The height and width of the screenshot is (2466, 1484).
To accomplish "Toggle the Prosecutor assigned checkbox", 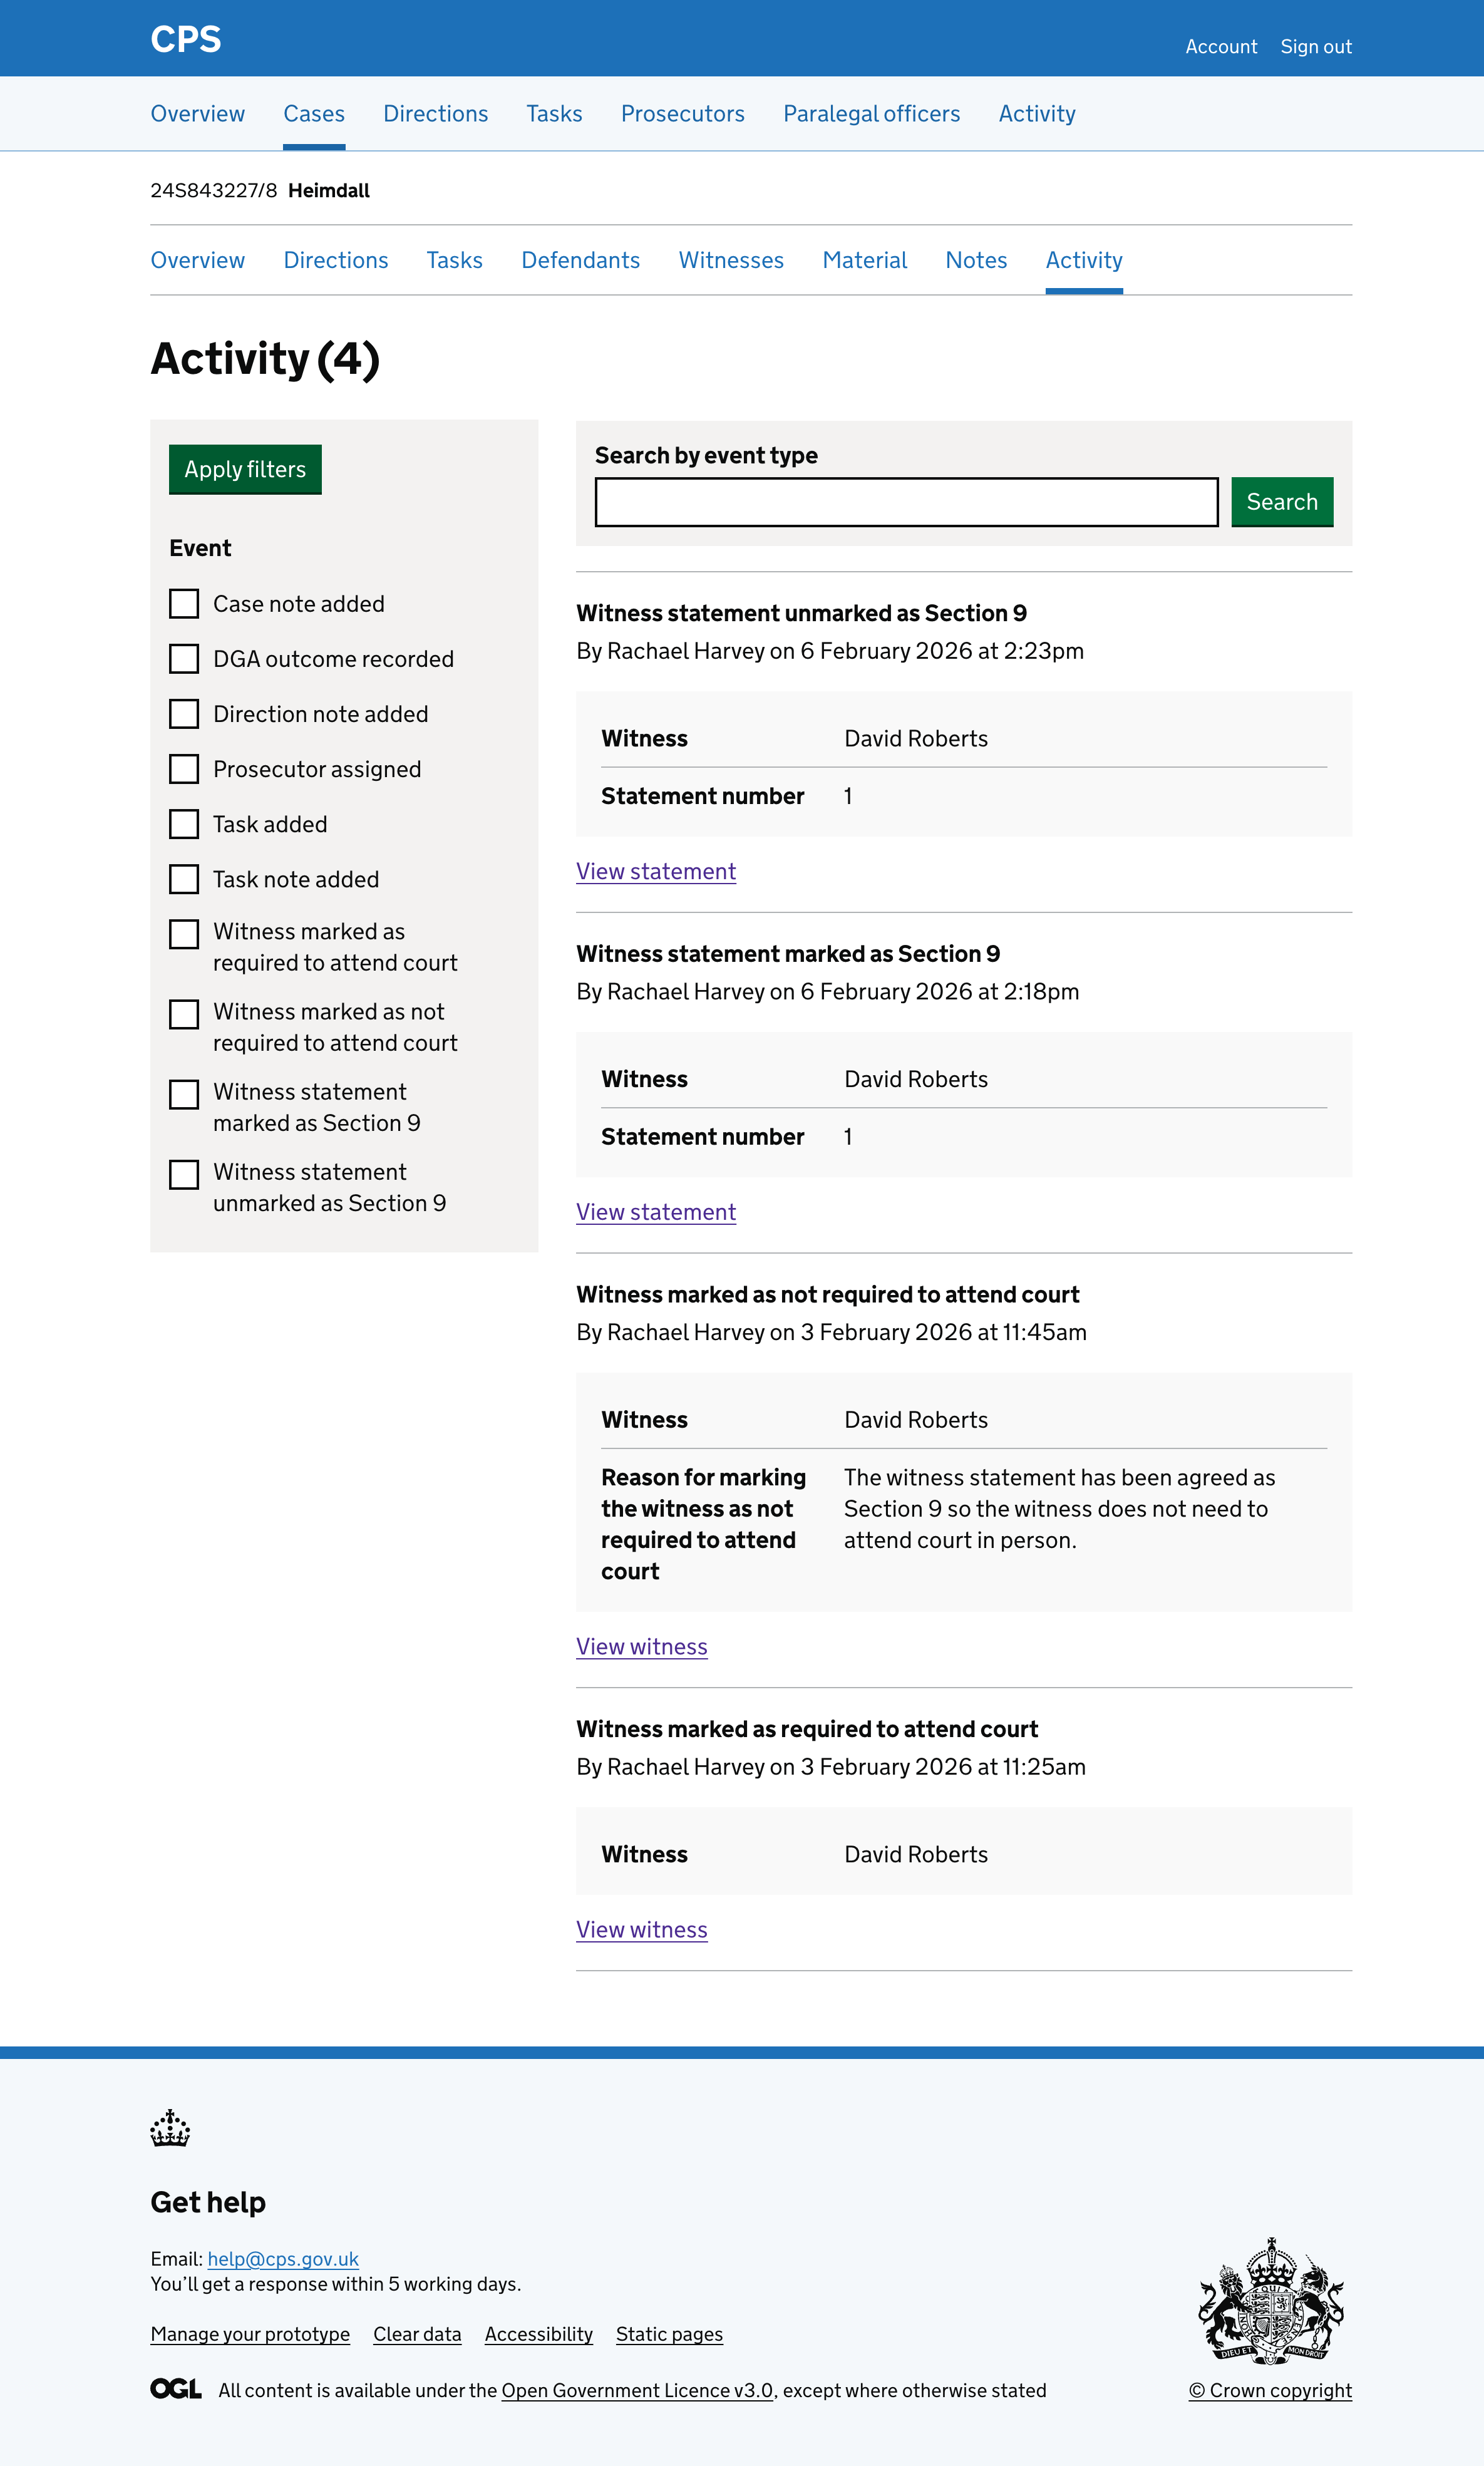I will pos(184,769).
